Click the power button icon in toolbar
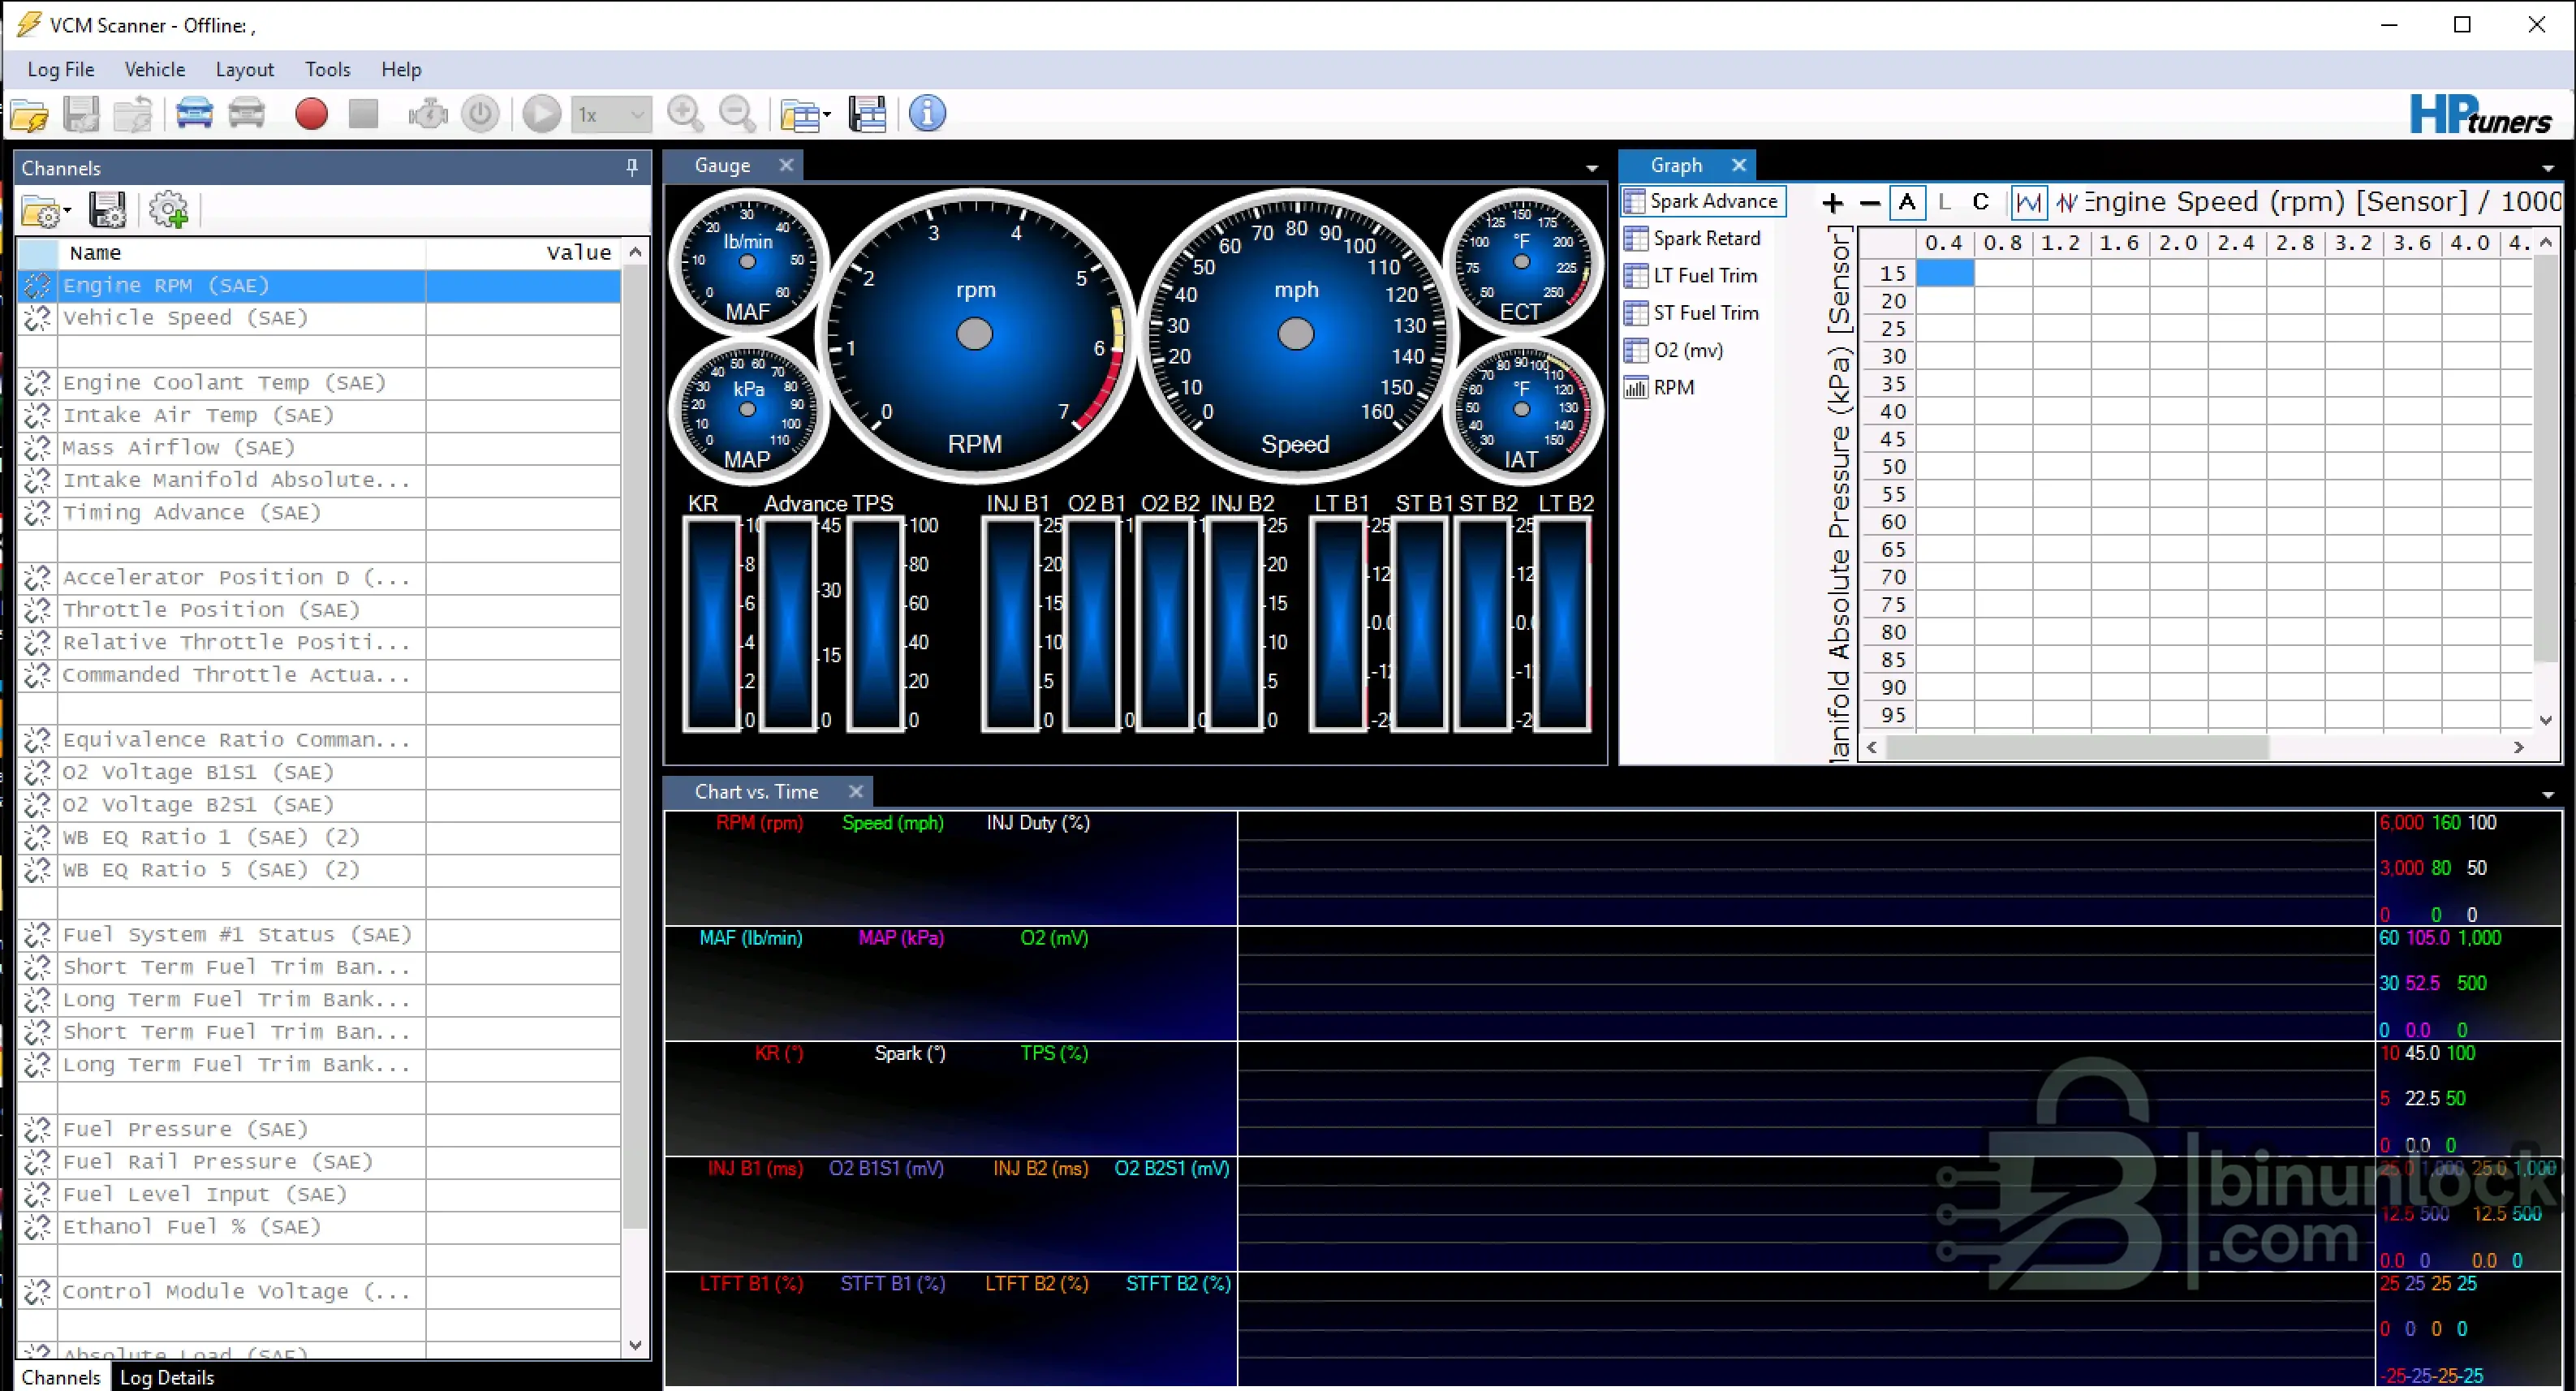This screenshot has height=1391, width=2576. 480,114
